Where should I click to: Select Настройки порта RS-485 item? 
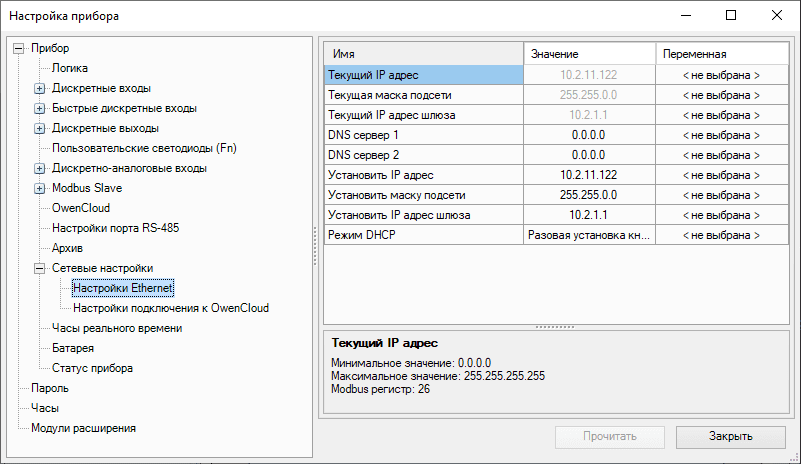tap(115, 228)
